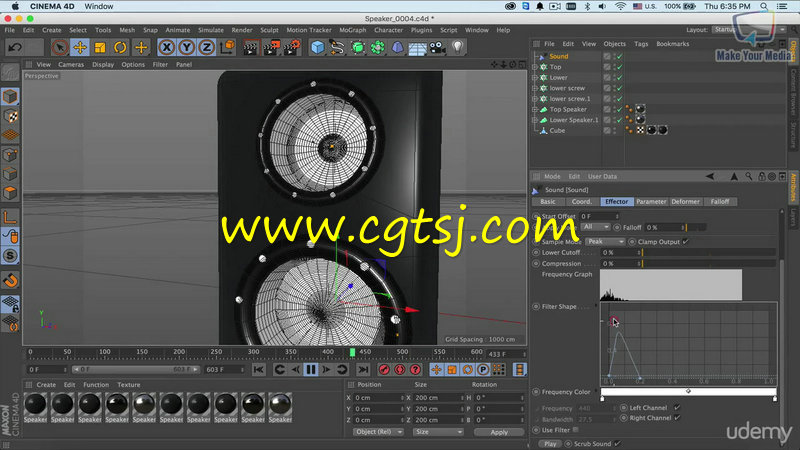Activate the Move tool

click(80, 47)
